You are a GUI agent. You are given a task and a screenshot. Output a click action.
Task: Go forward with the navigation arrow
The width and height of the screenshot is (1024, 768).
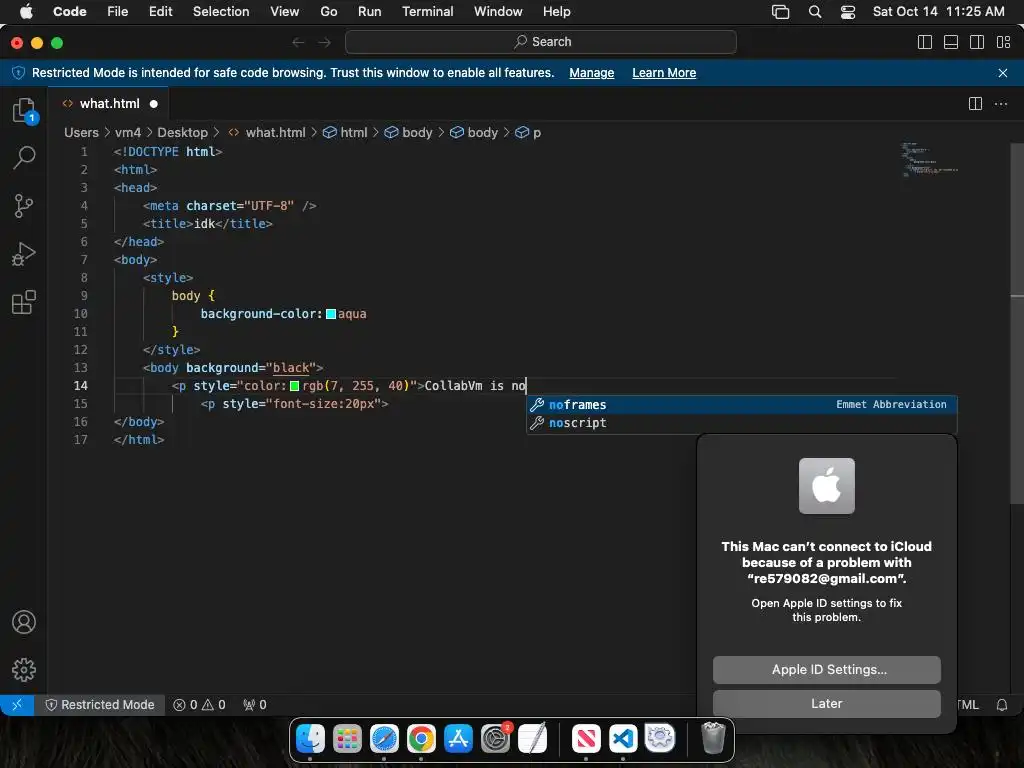pos(325,42)
